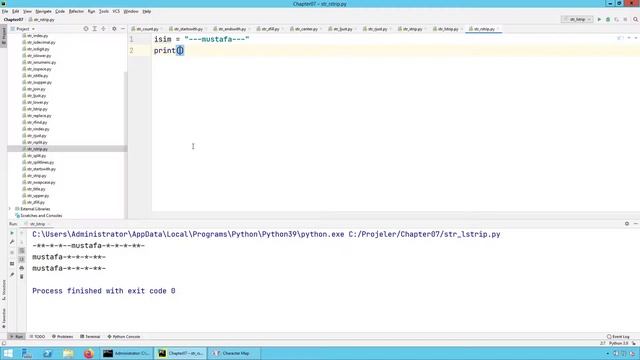Viewport: 640px width, 360px height.
Task: Click print( line in the code editor
Action: click(x=169, y=51)
